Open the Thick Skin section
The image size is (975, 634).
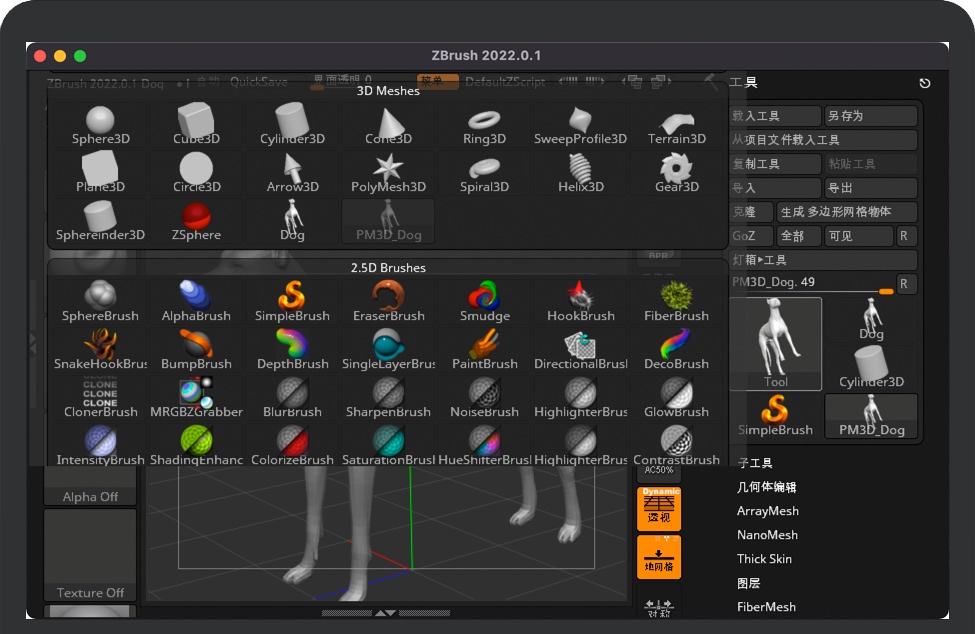click(764, 559)
